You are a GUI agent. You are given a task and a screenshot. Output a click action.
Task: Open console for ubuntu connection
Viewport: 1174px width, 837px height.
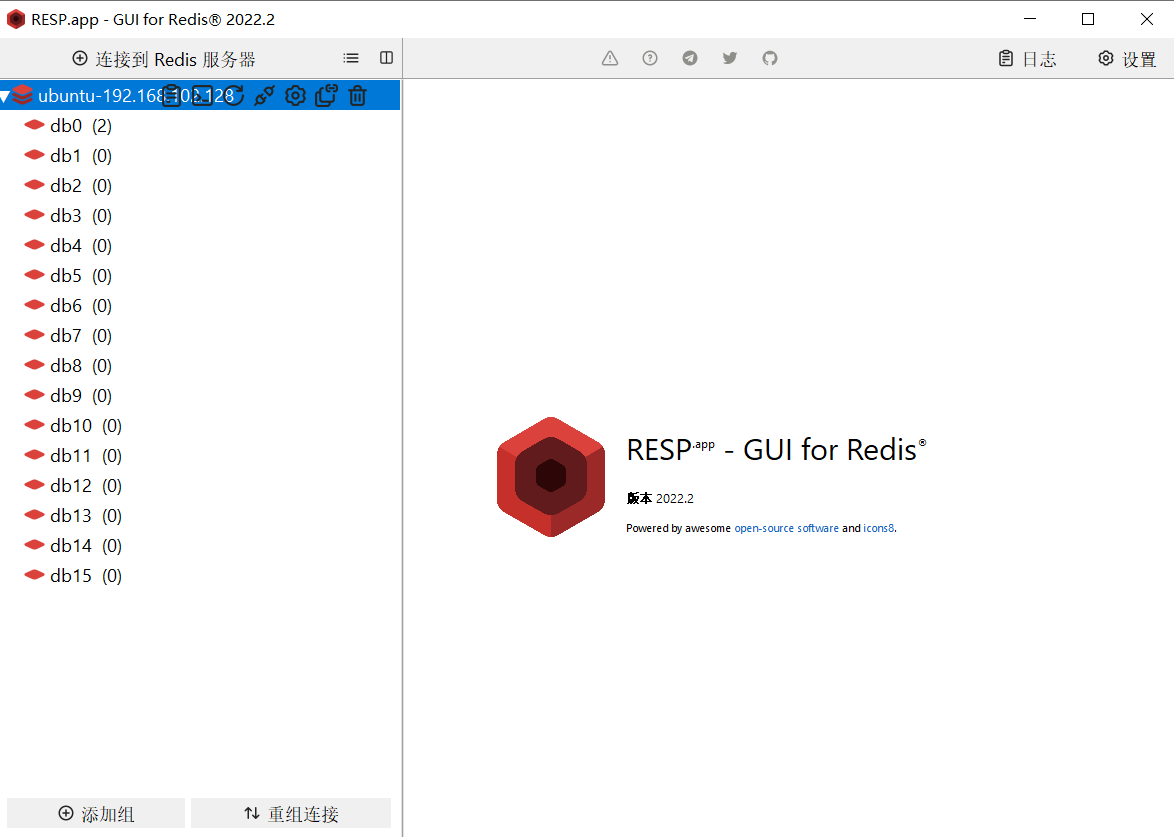pyautogui.click(x=202, y=96)
